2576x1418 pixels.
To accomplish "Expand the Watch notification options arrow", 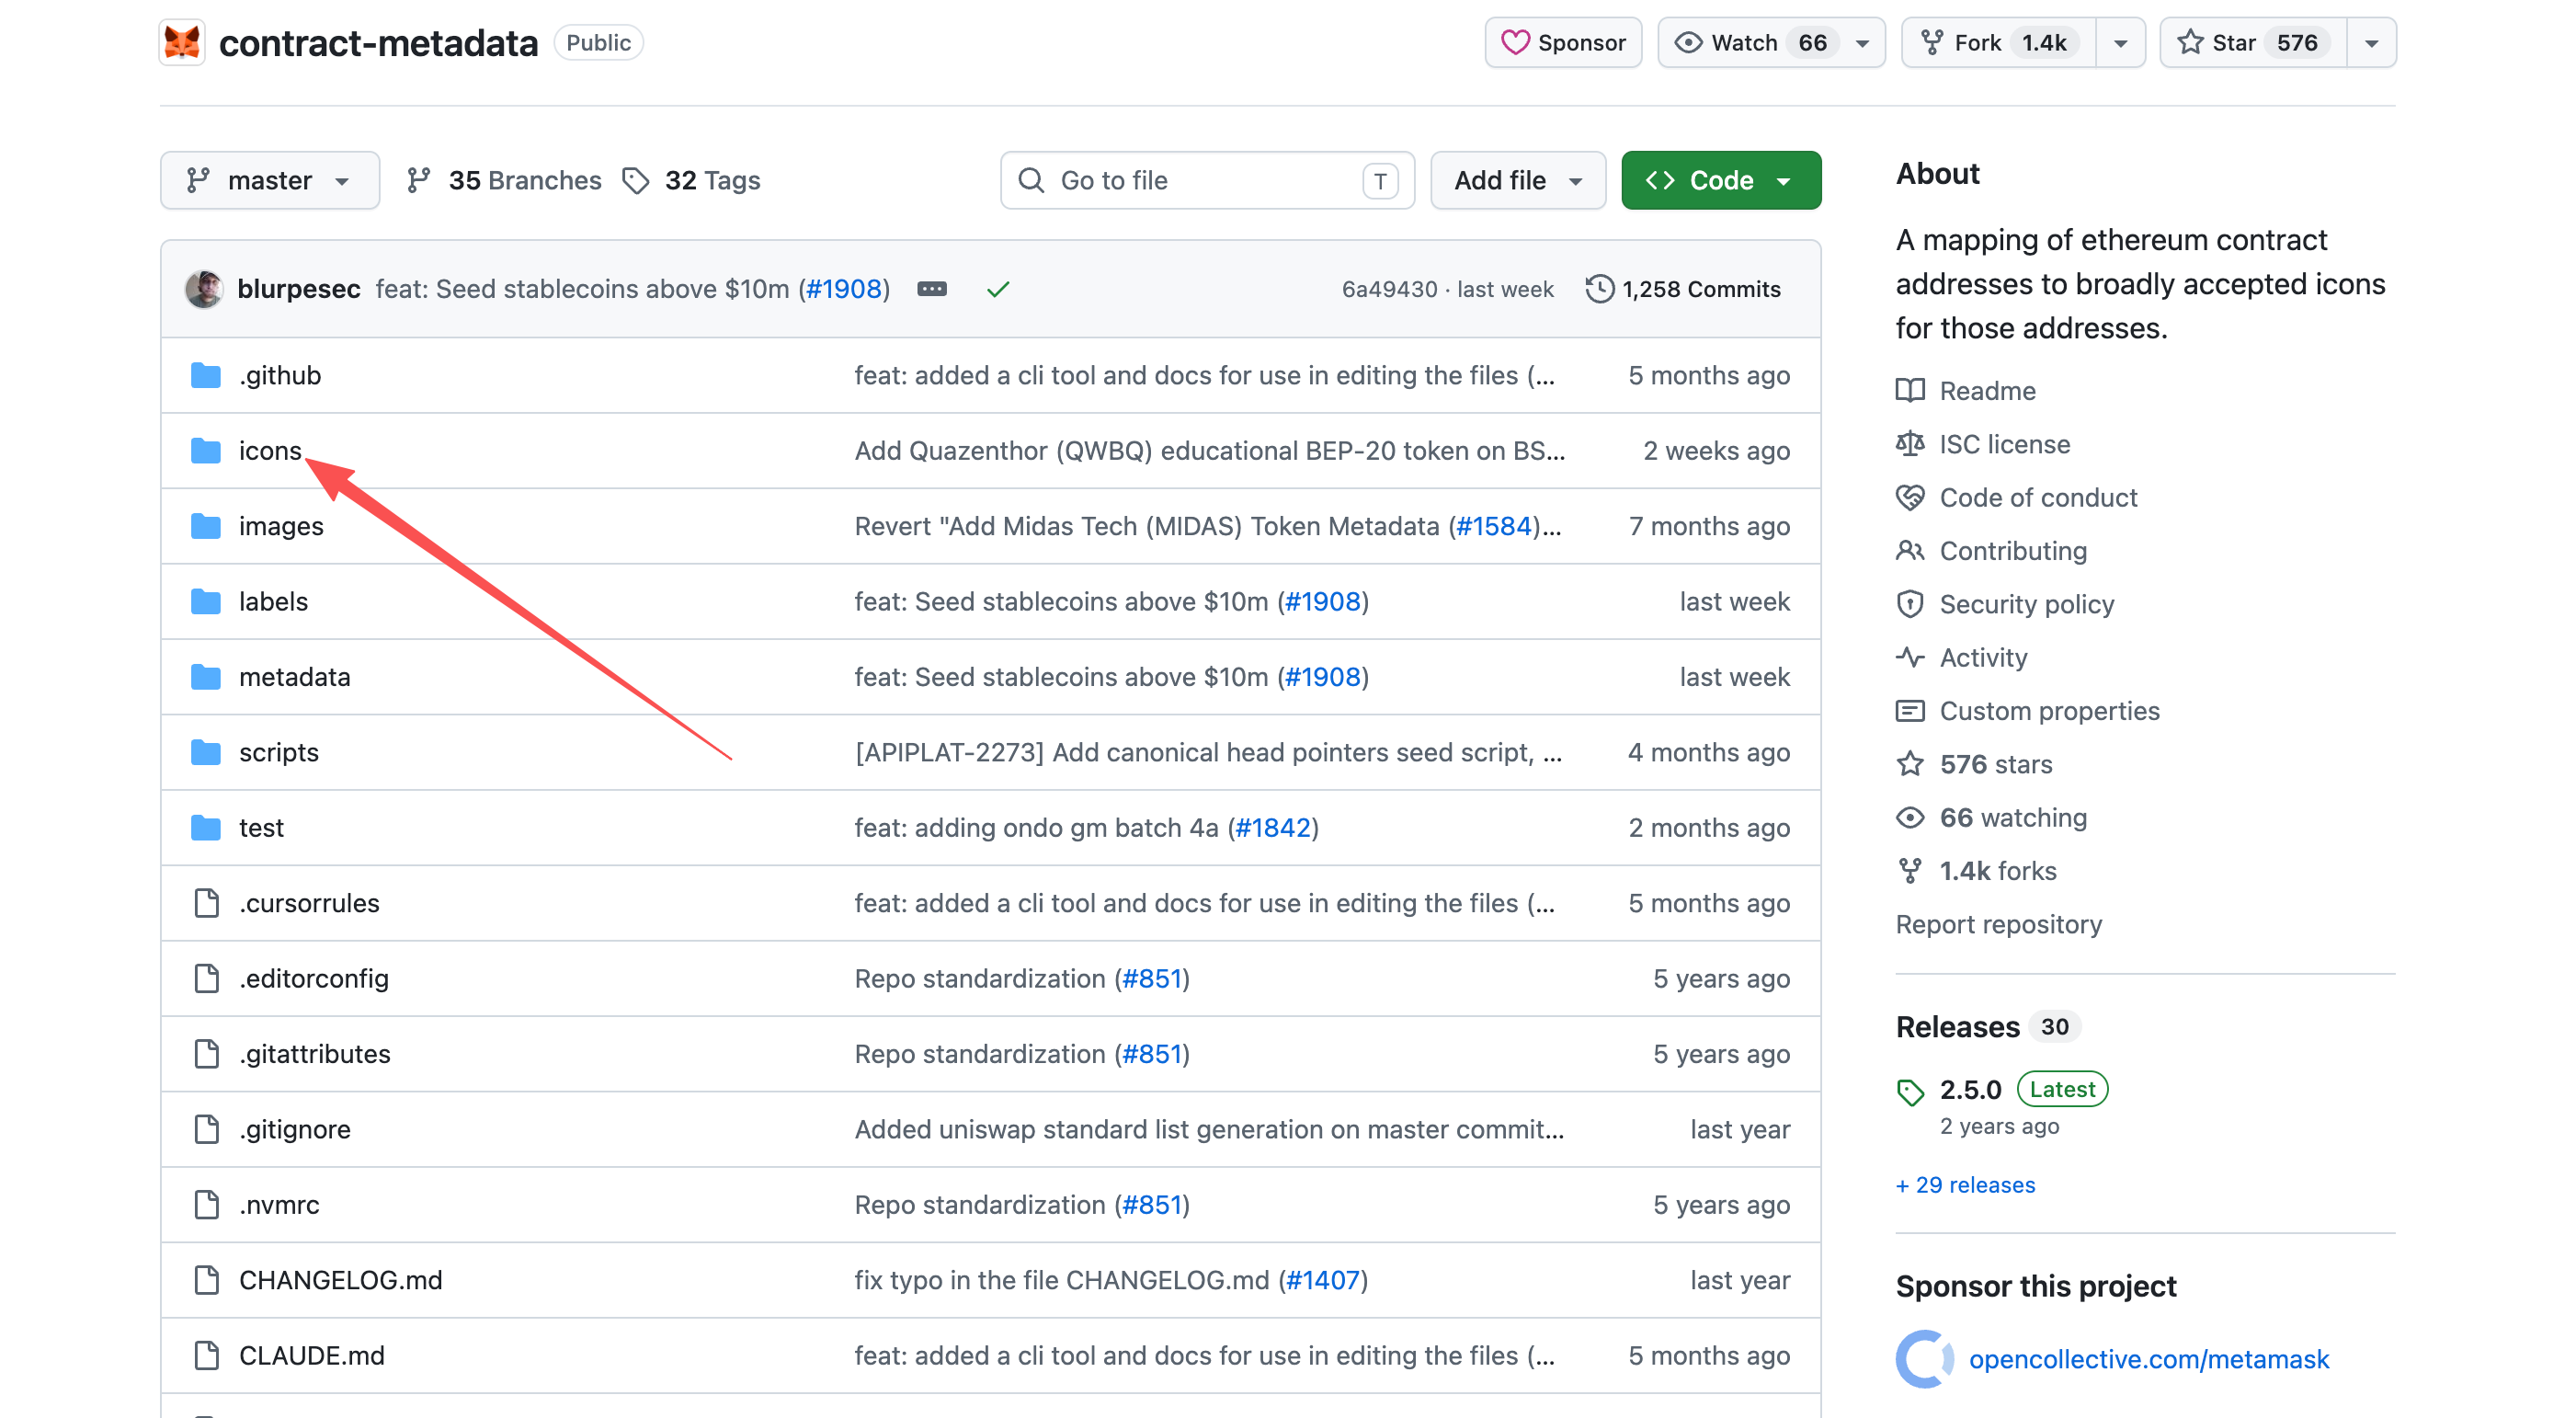I will [x=1863, y=43].
